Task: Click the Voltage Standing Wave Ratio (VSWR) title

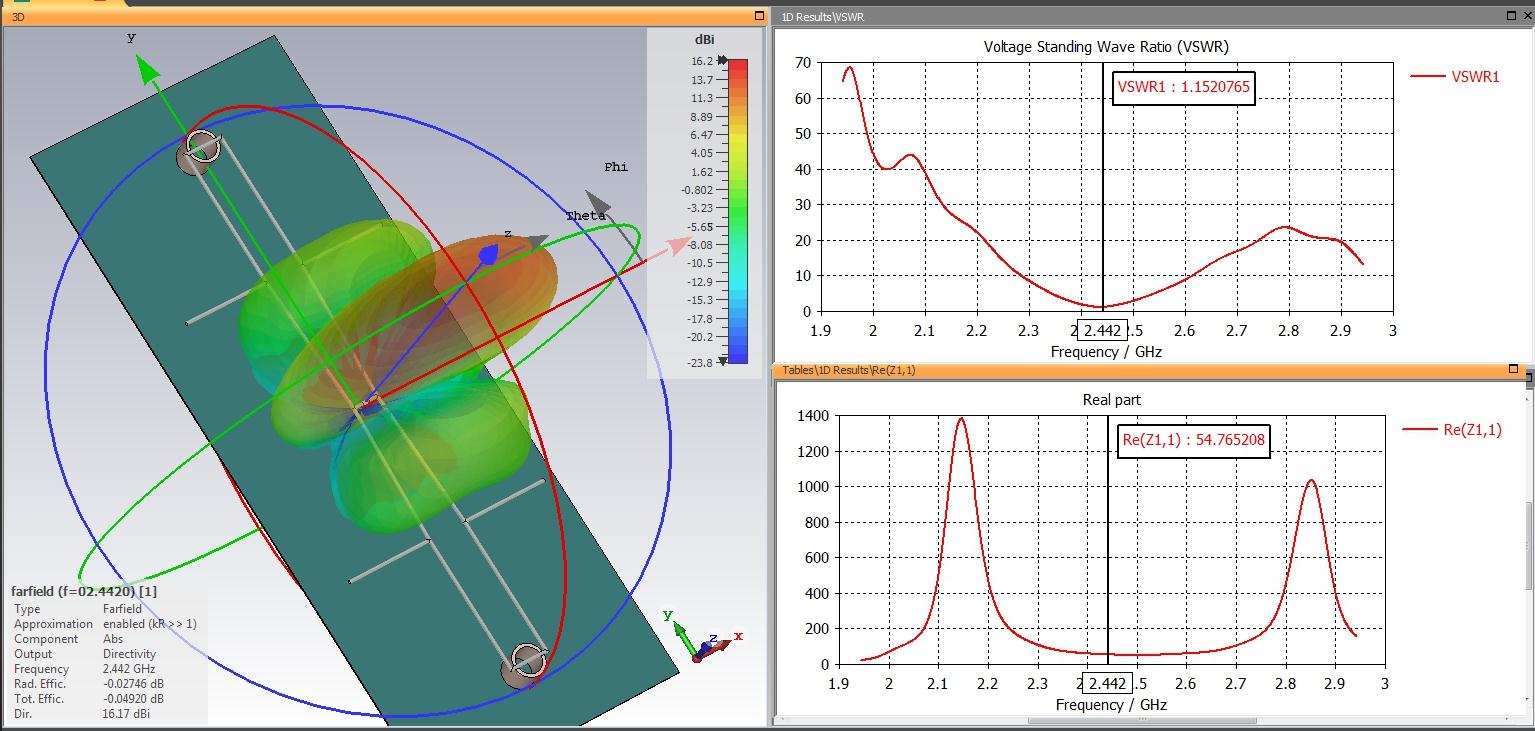Action: 1106,47
